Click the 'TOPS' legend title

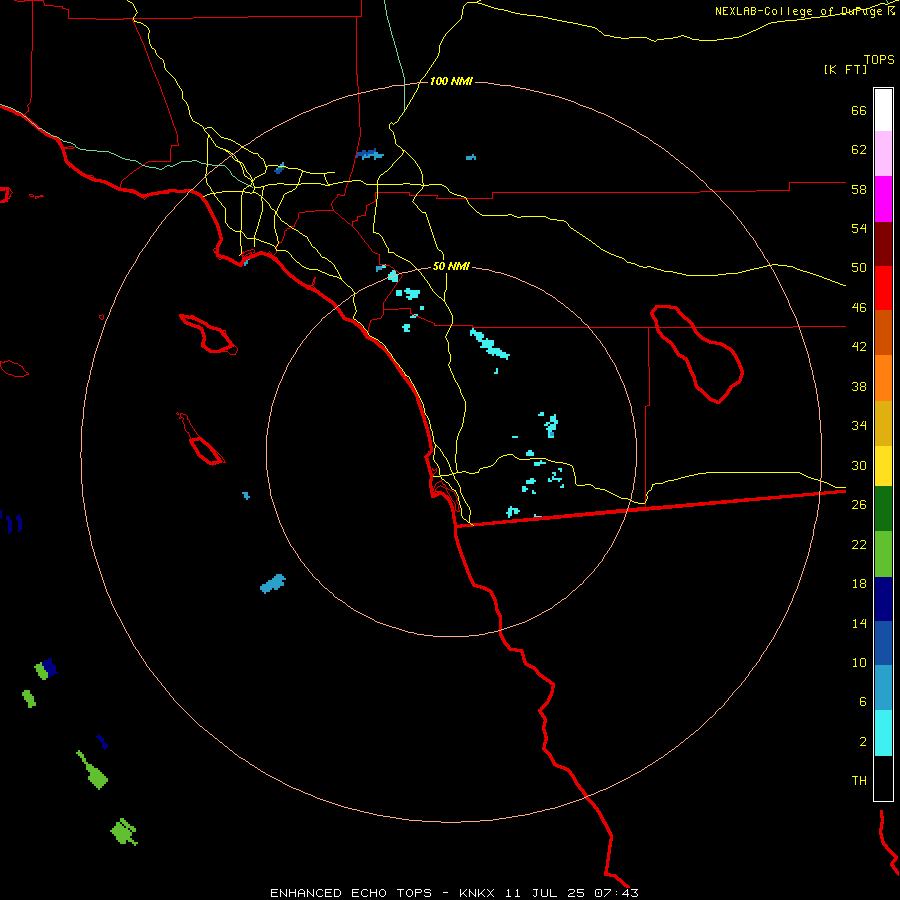click(879, 60)
